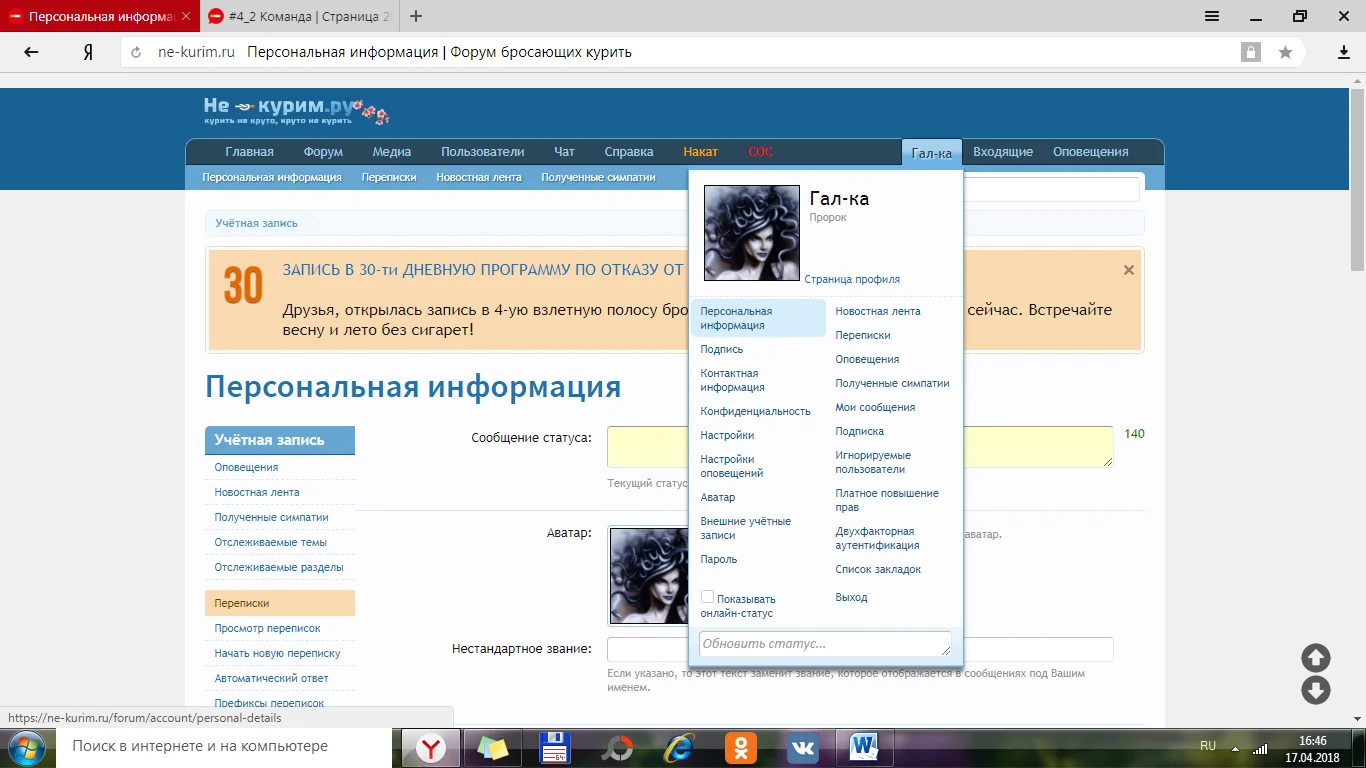Dismiss the 30-day program notice
The width and height of the screenshot is (1366, 768).
tap(1128, 270)
